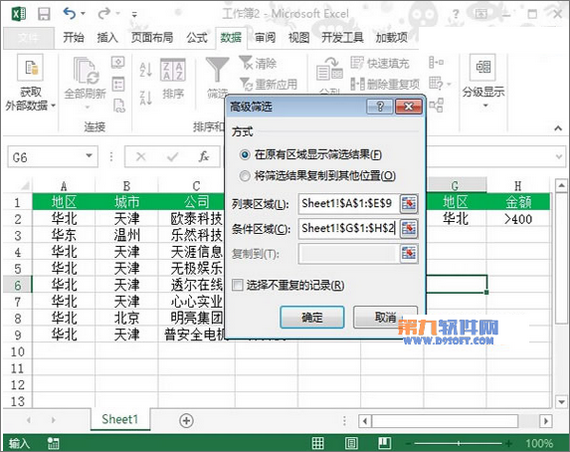Image resolution: width=570 pixels, height=452 pixels.
Task: Sort ascending A to Z
Action: 146,69
